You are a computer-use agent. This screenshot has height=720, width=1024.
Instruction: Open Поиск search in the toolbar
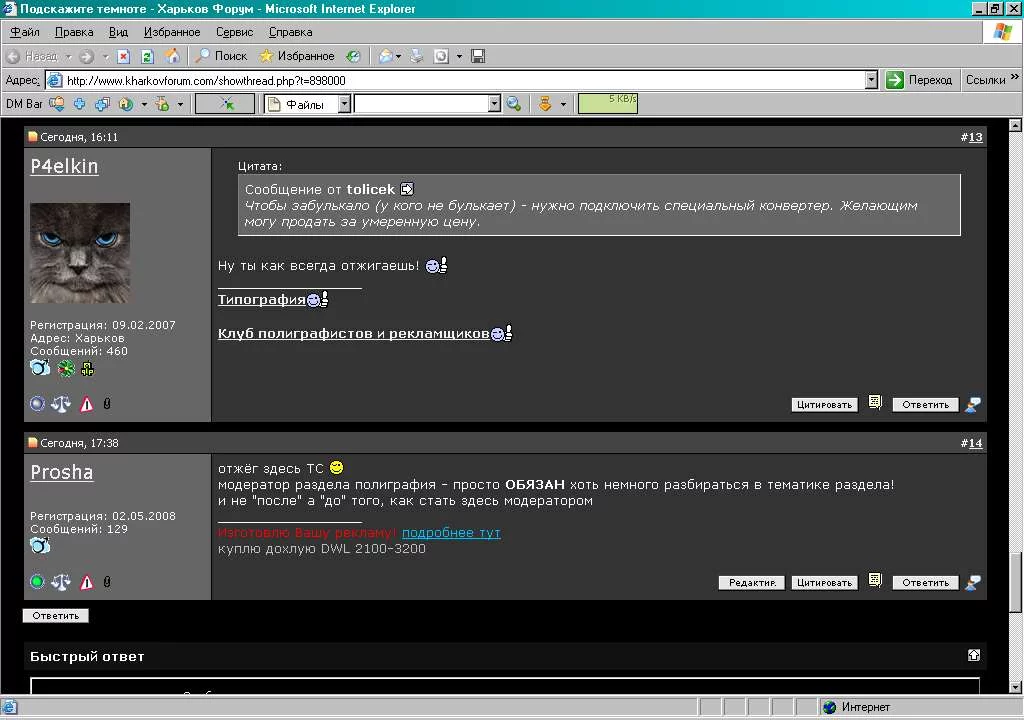[x=222, y=56]
